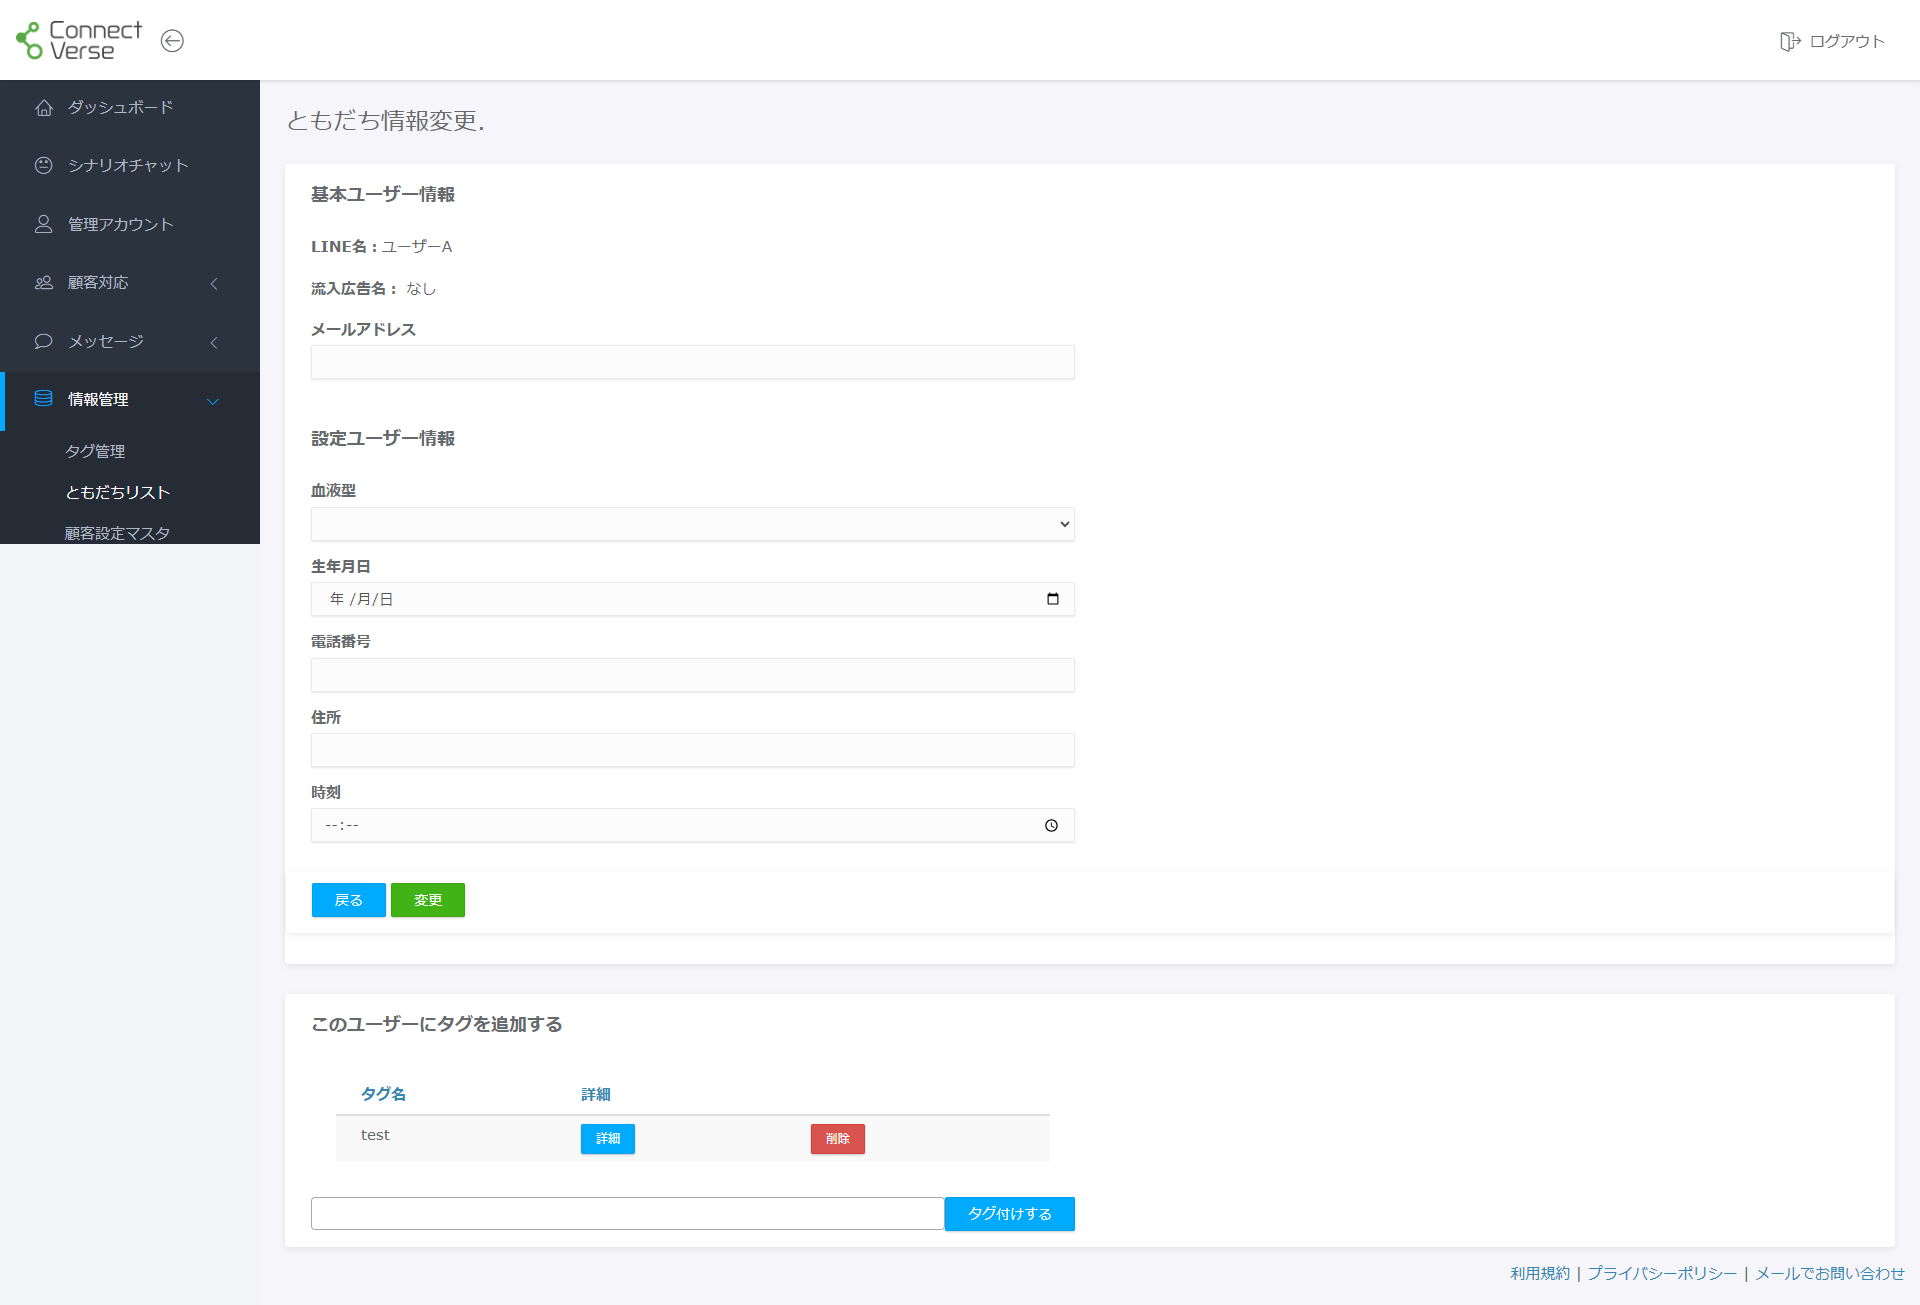Focus the 住所 input field

point(693,750)
